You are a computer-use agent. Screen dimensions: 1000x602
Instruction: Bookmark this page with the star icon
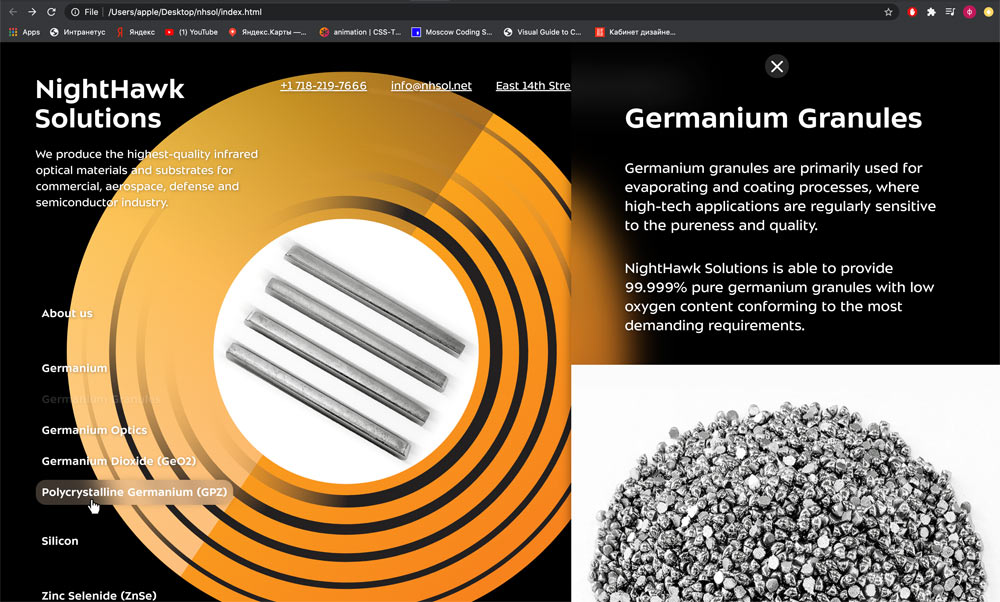point(888,12)
